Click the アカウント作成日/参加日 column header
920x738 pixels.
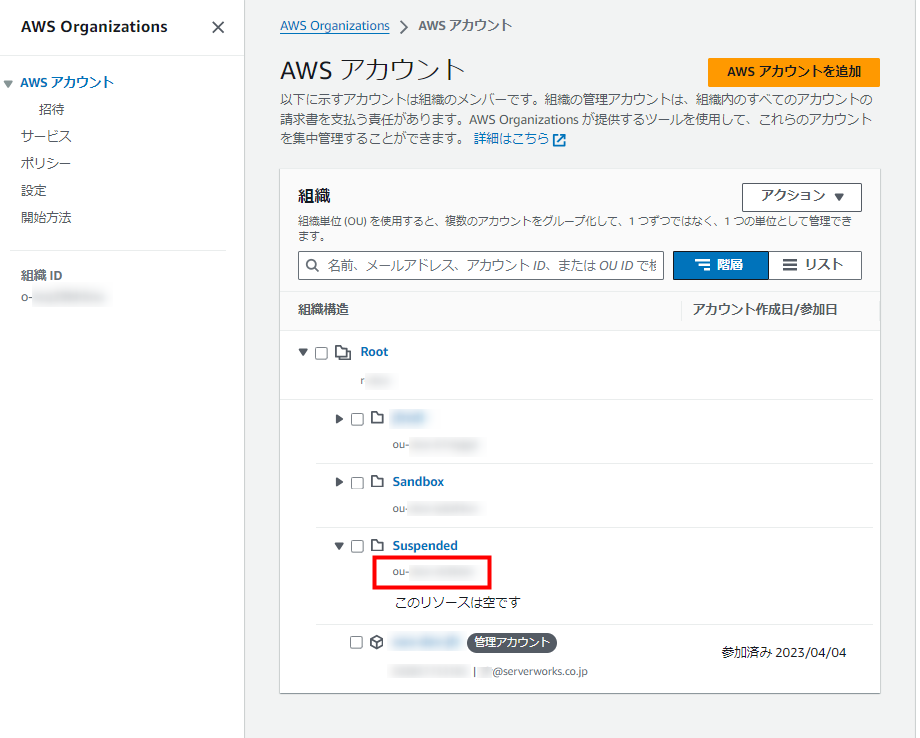click(x=765, y=310)
